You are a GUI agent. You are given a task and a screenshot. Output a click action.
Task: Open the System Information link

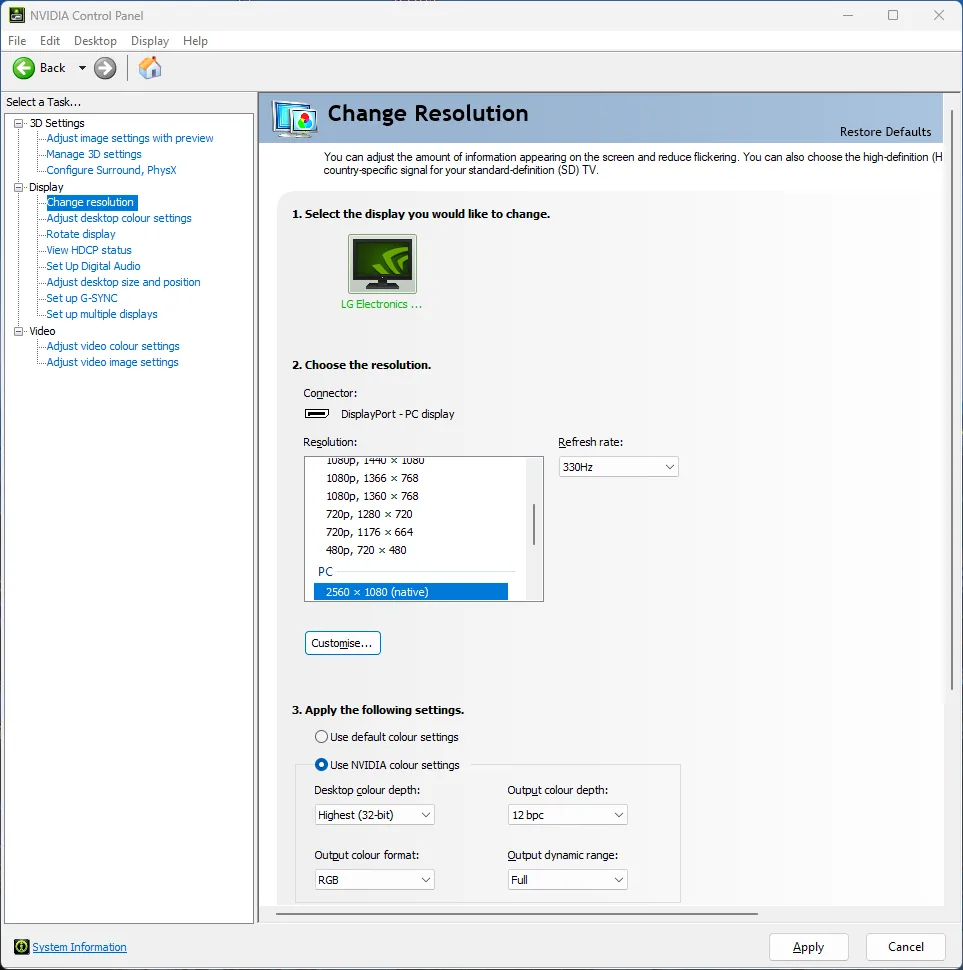tap(79, 947)
